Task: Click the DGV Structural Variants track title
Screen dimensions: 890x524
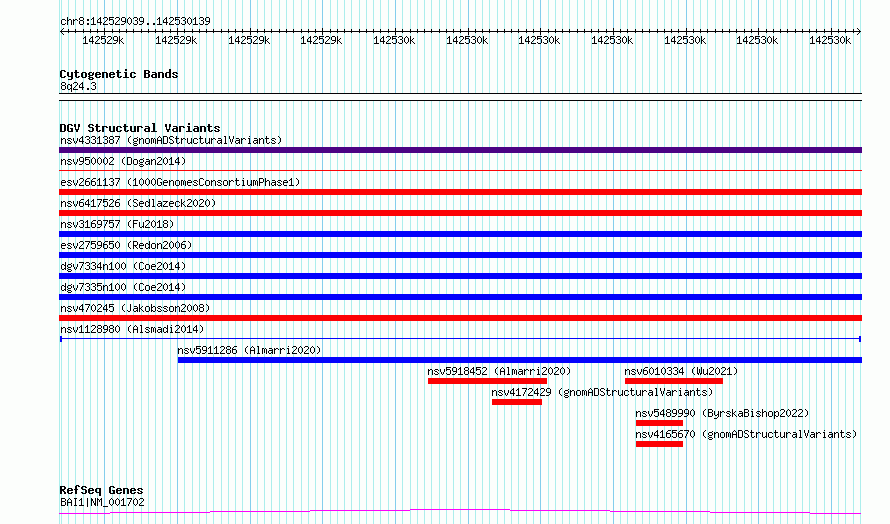Action: [140, 128]
